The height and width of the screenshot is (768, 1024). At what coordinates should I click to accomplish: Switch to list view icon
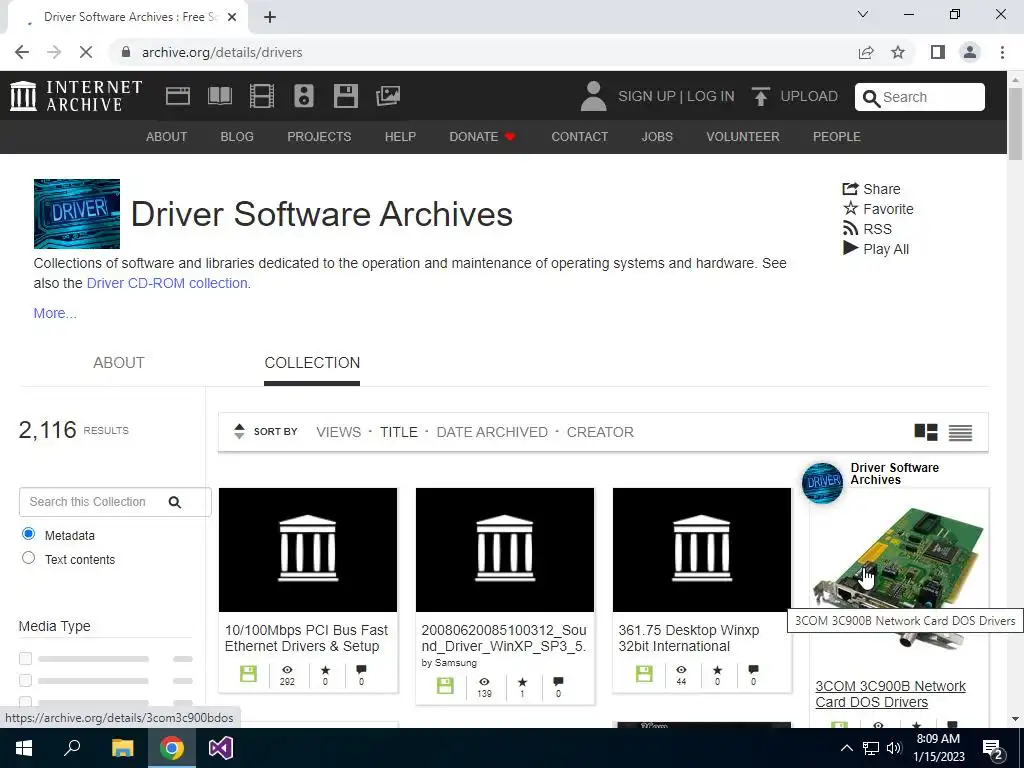pyautogui.click(x=960, y=432)
